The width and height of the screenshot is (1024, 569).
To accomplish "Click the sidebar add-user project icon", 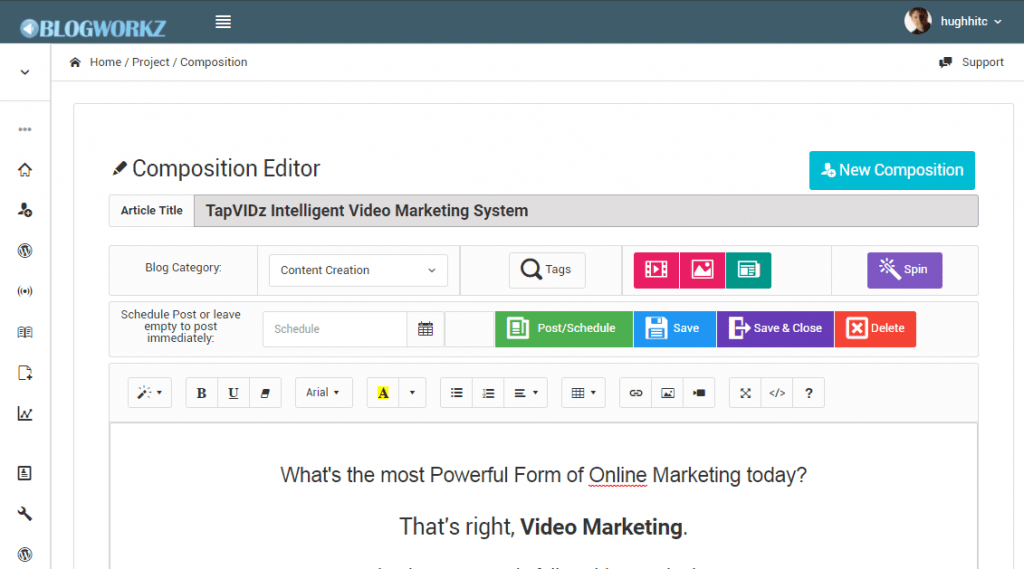I will click(x=25, y=210).
